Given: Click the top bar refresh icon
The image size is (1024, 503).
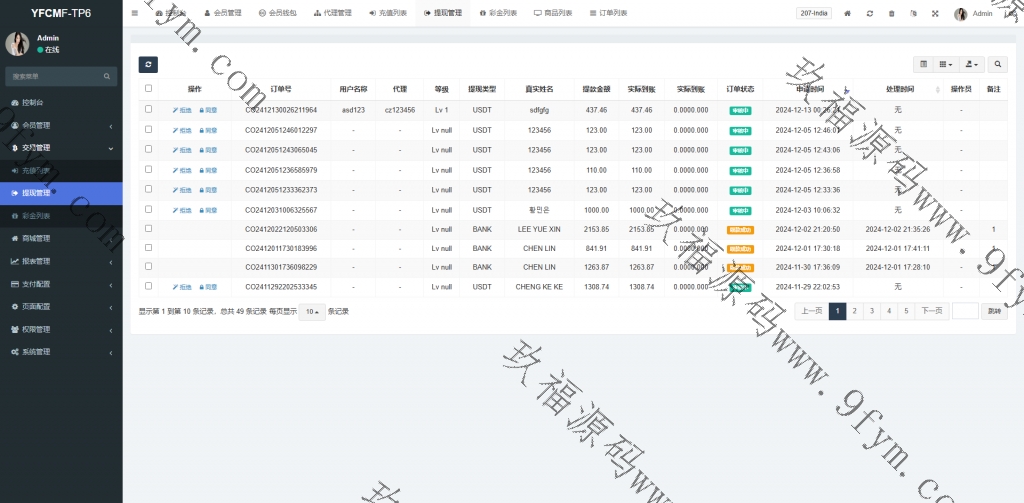Looking at the screenshot, I should (x=870, y=14).
